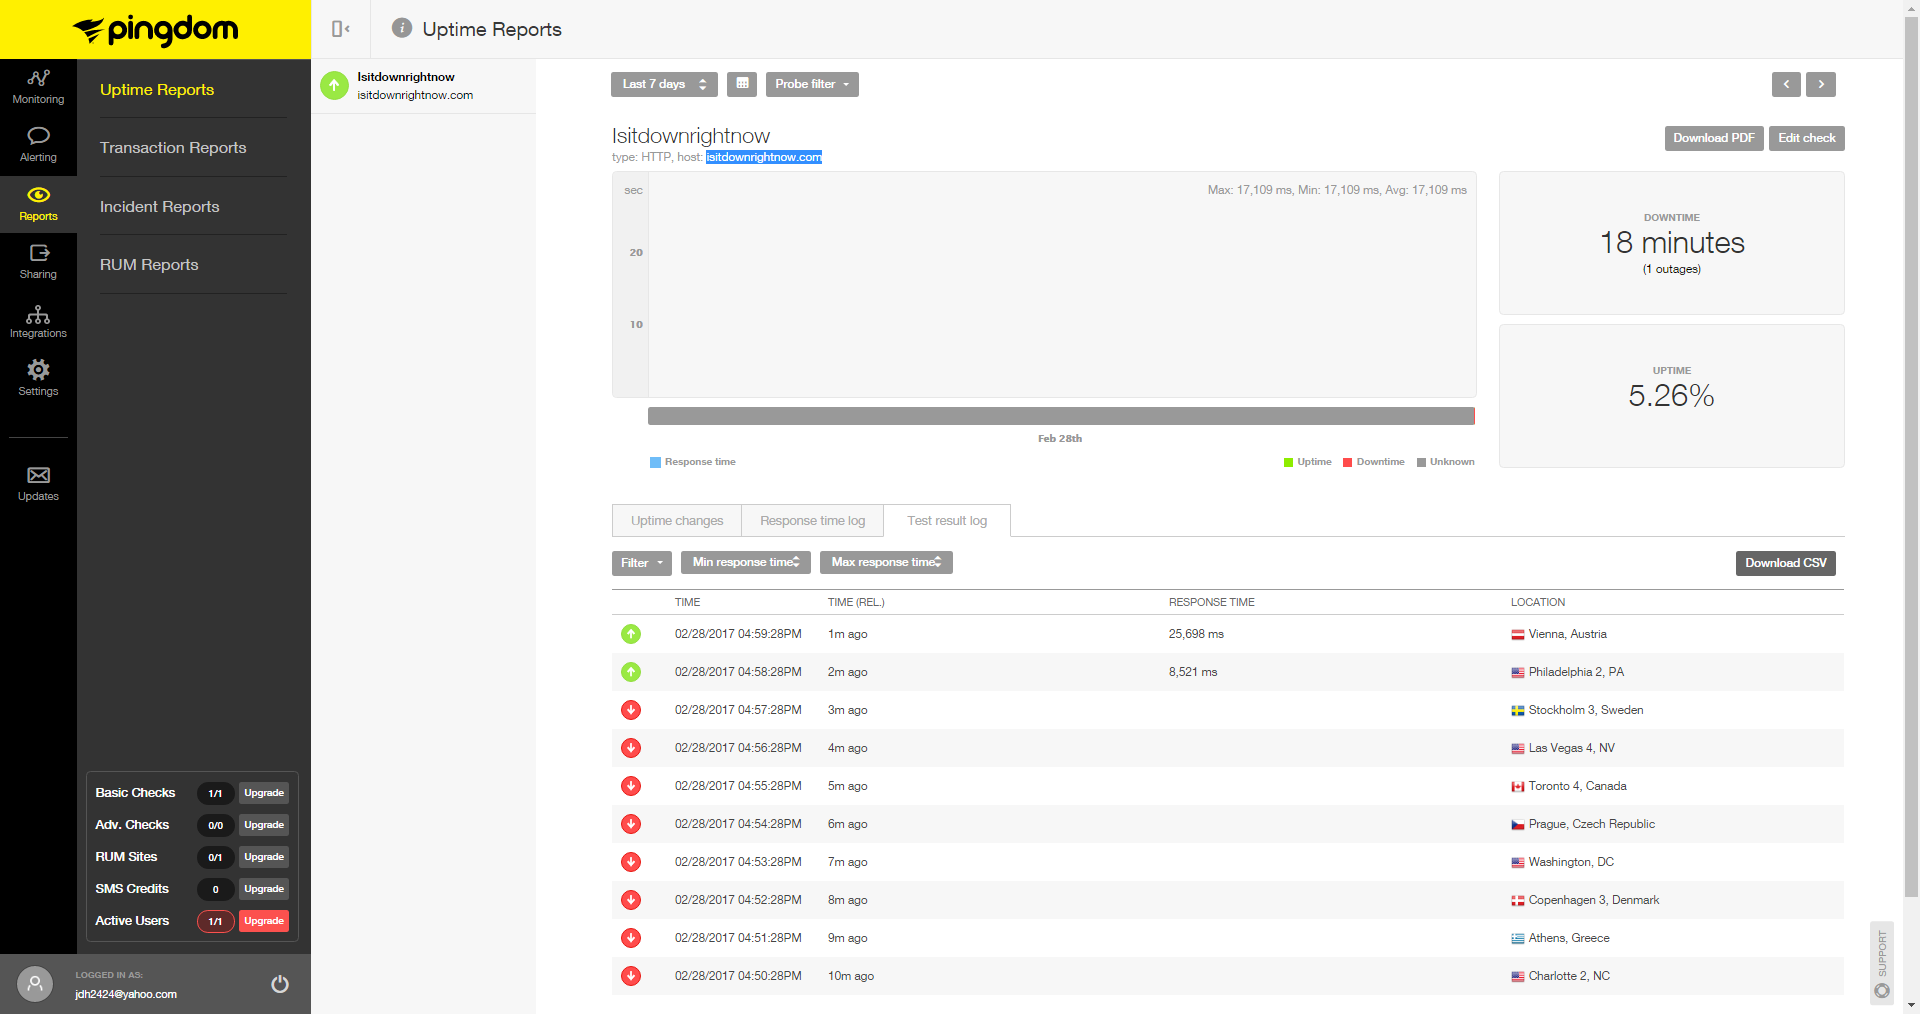Open Uptime Reports menu item
This screenshot has height=1014, width=1920.
point(157,90)
